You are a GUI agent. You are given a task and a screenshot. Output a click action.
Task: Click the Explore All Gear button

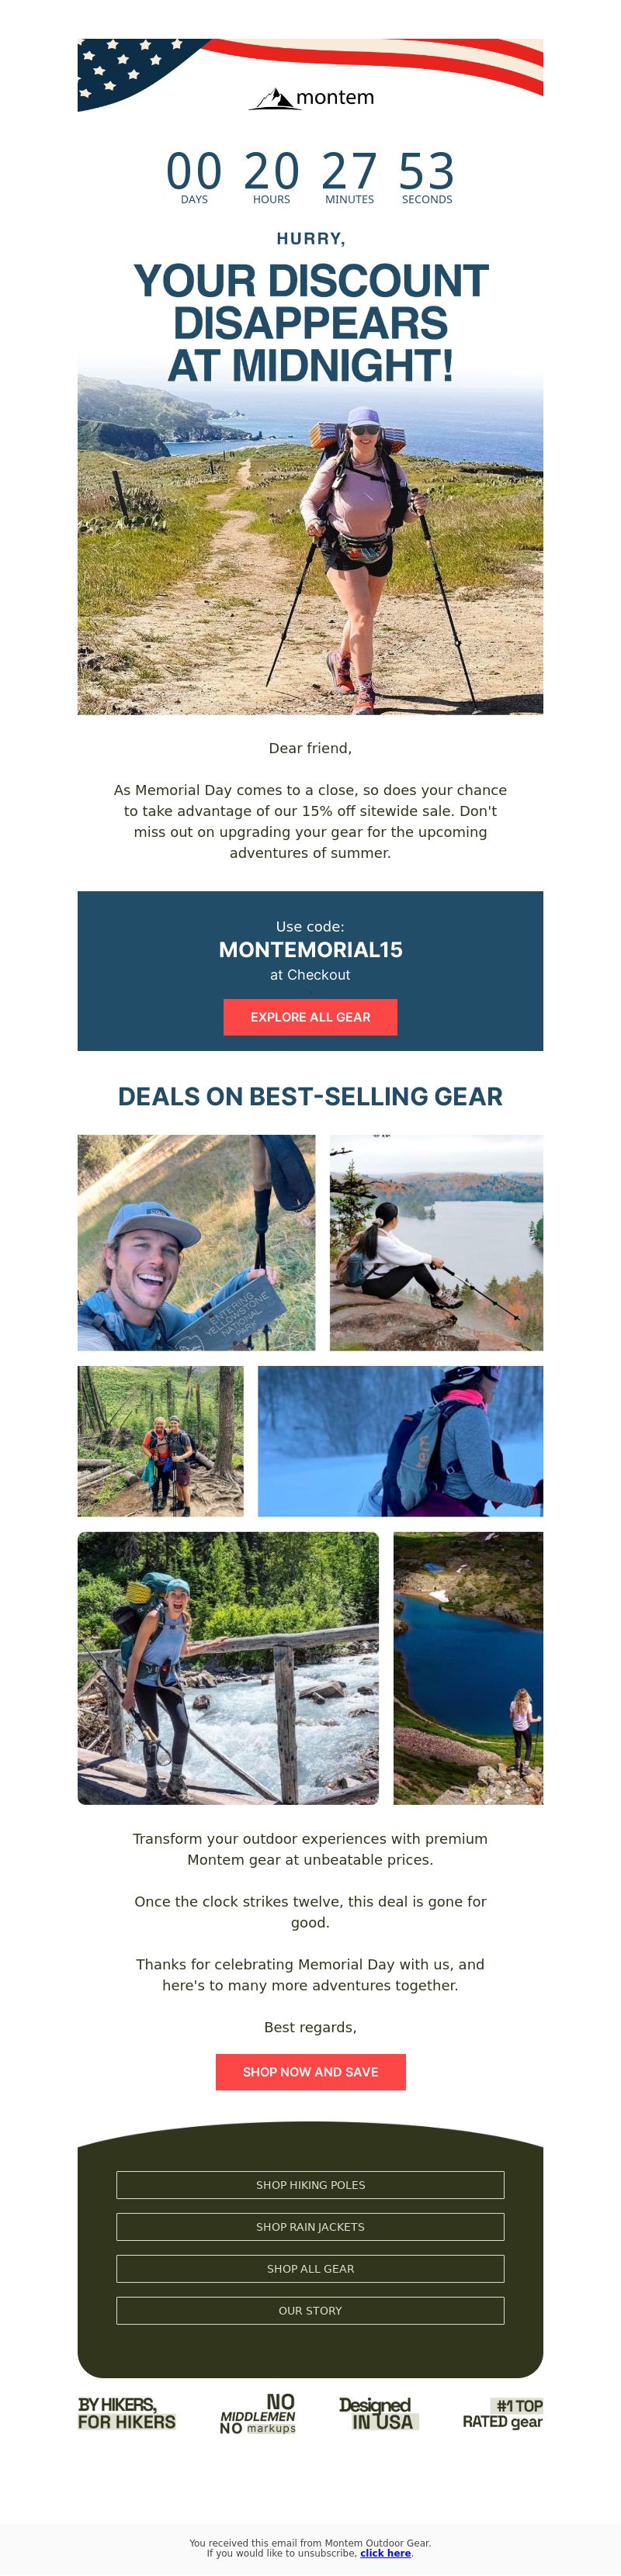click(310, 1016)
